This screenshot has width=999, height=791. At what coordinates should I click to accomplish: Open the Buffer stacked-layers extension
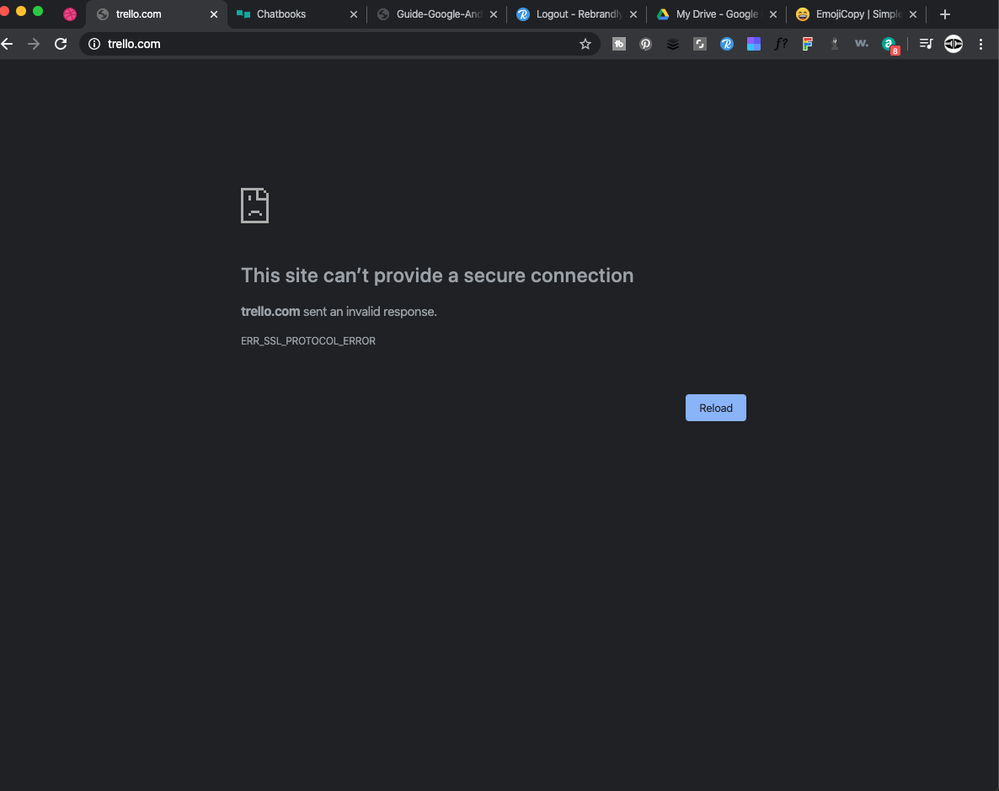(673, 44)
